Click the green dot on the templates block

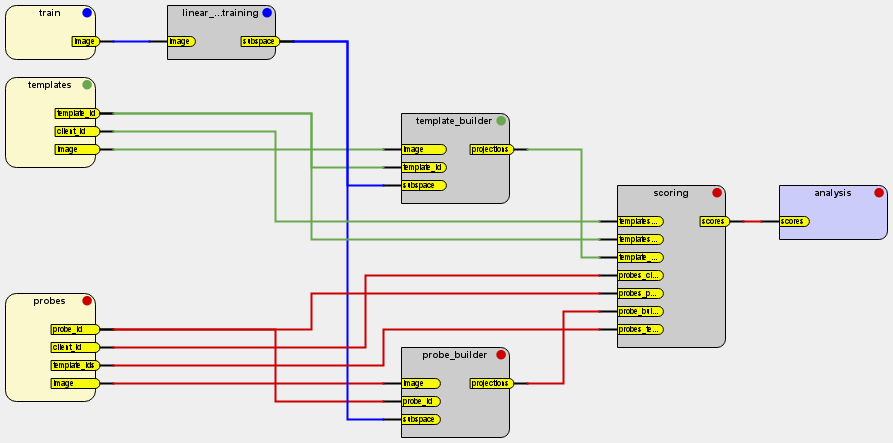[87, 85]
